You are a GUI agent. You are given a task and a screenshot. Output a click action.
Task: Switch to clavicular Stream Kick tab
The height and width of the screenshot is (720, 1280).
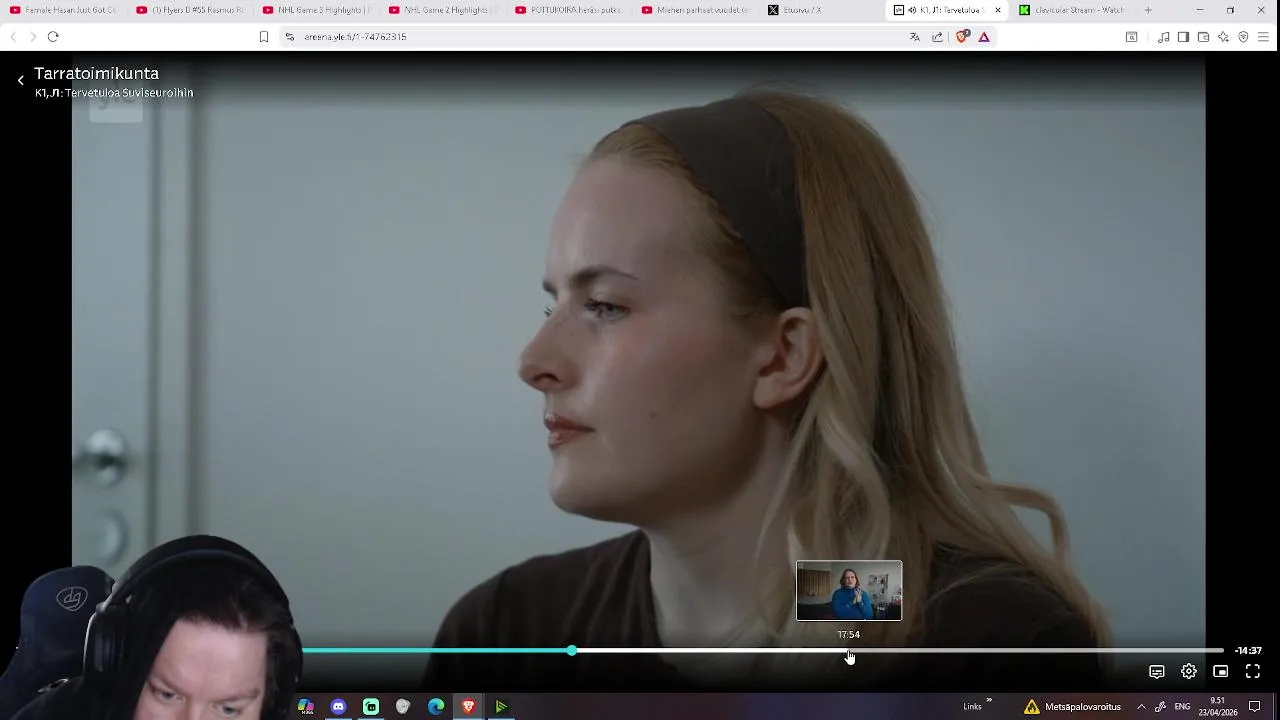[x=1074, y=10]
